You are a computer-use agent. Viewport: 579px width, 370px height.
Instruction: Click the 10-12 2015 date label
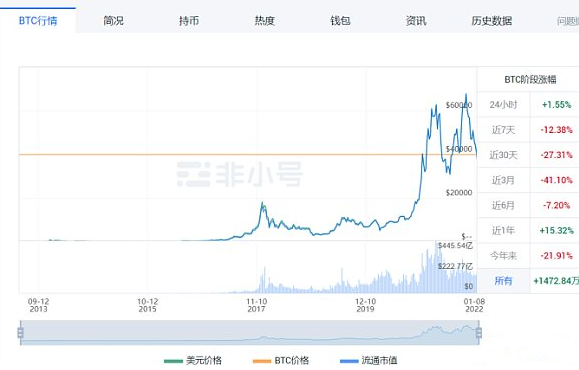click(147, 305)
